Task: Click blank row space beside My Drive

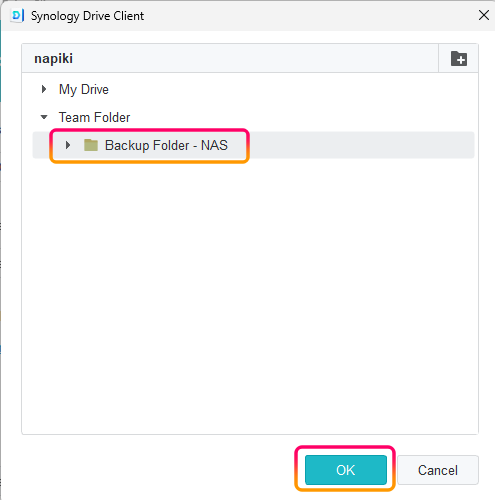Action: 292,89
